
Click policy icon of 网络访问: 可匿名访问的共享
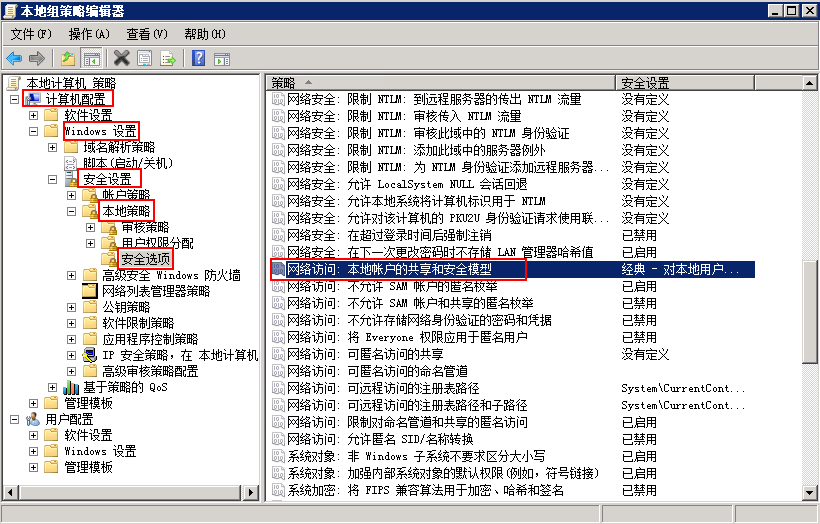click(x=278, y=354)
